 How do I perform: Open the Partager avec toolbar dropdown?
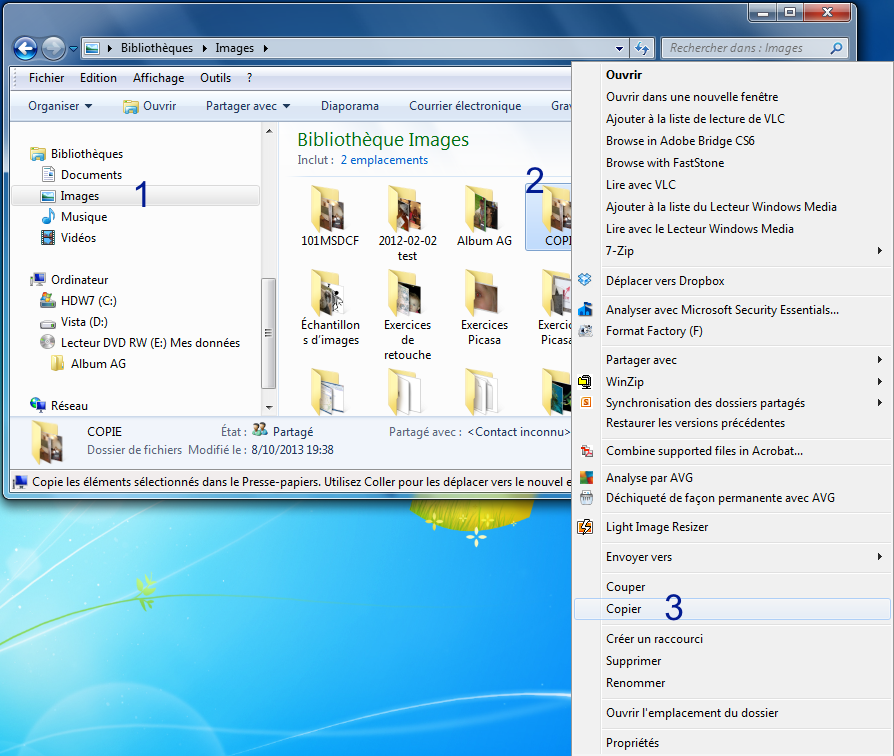tap(248, 106)
